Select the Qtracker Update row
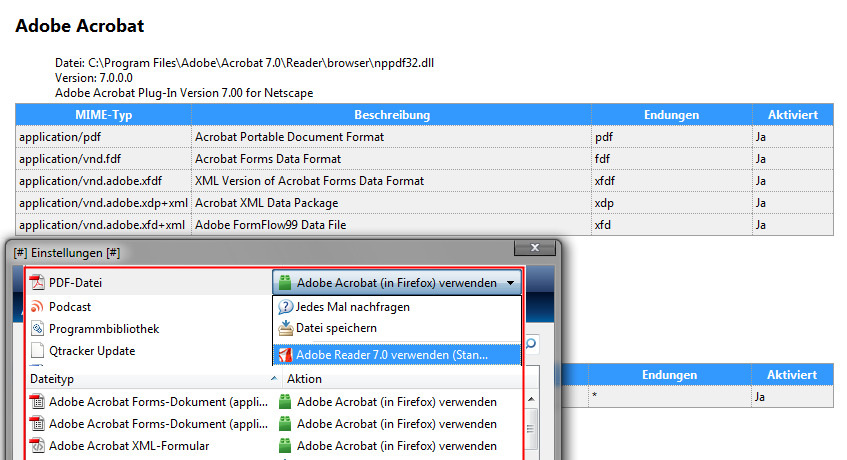This screenshot has height=460, width=847. tap(149, 351)
